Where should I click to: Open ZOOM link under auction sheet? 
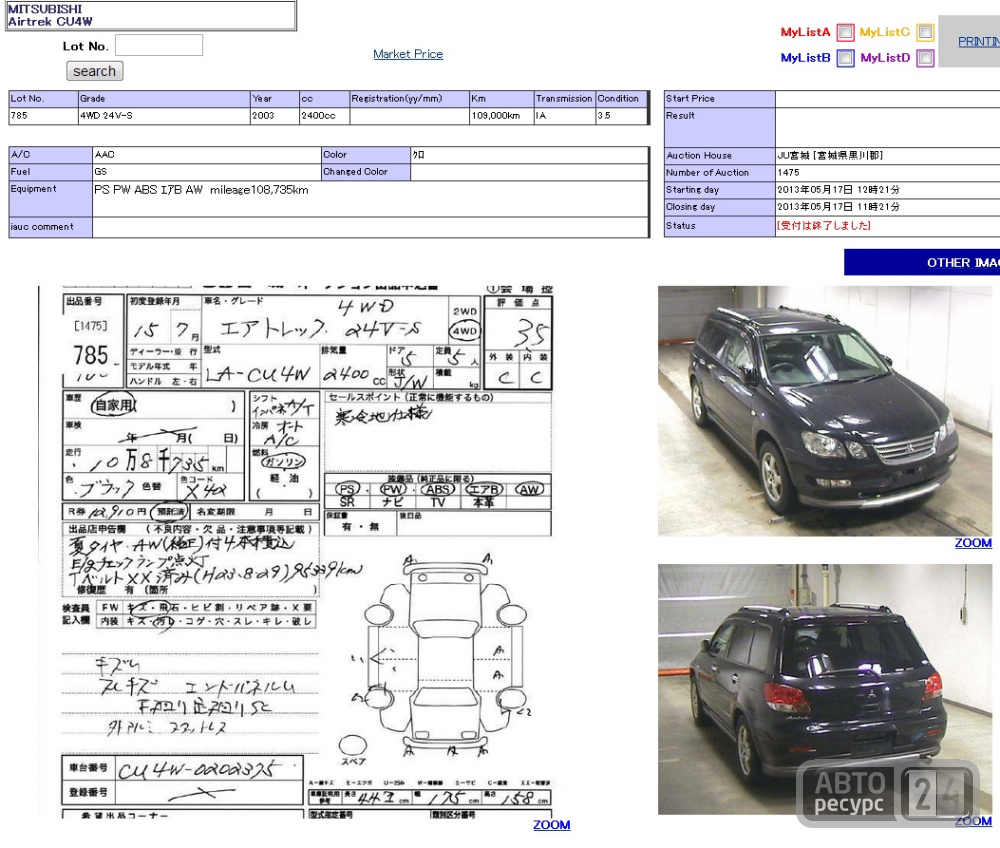coord(552,824)
